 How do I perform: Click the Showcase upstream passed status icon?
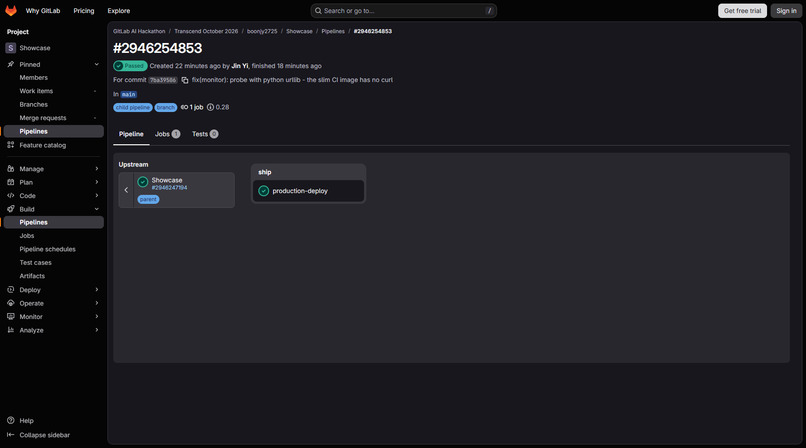(142, 181)
